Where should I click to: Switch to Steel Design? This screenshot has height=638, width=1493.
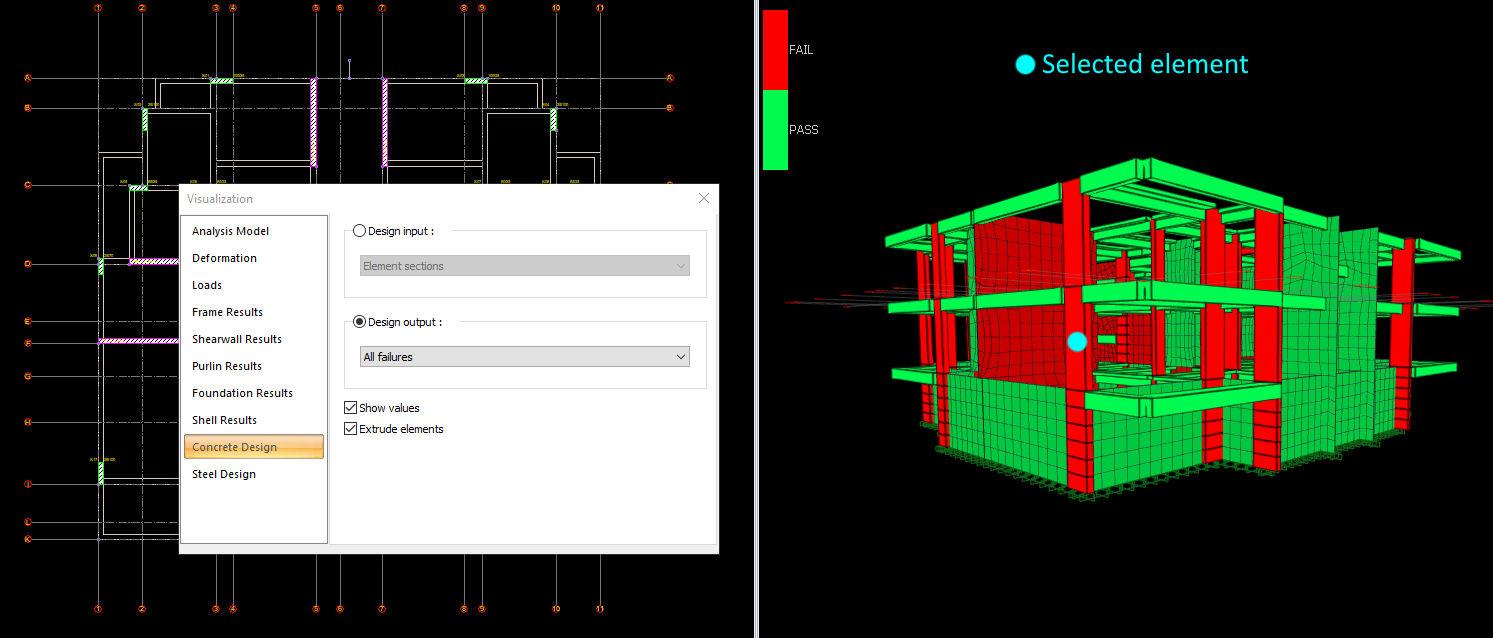coord(224,474)
